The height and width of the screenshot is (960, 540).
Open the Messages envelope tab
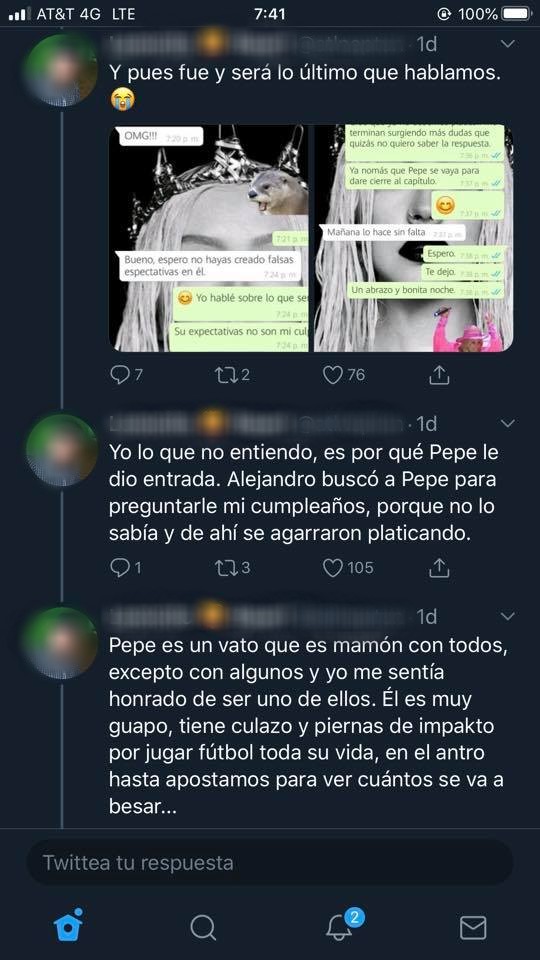[x=473, y=928]
